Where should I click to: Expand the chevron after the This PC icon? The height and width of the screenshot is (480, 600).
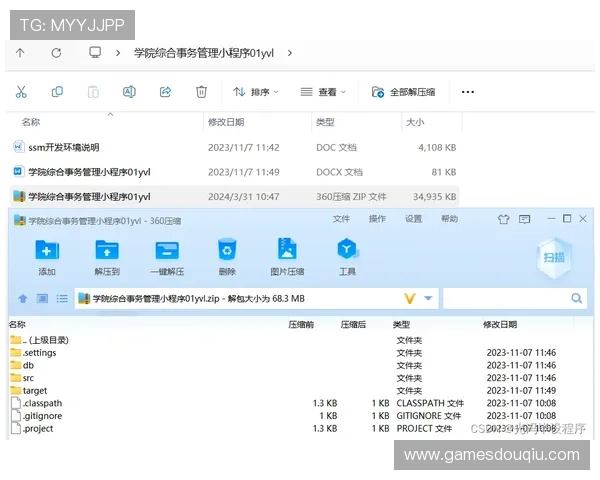tap(118, 53)
